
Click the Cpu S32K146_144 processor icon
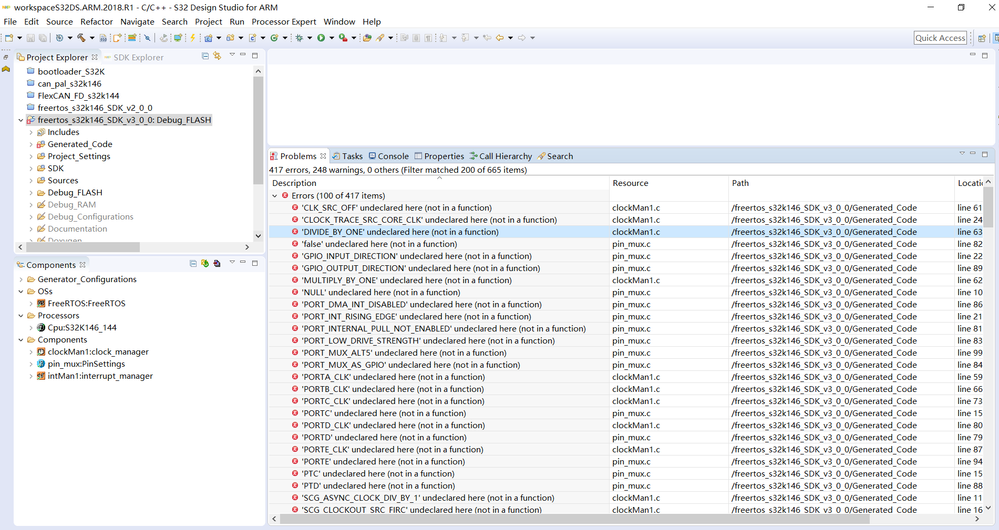pos(41,327)
